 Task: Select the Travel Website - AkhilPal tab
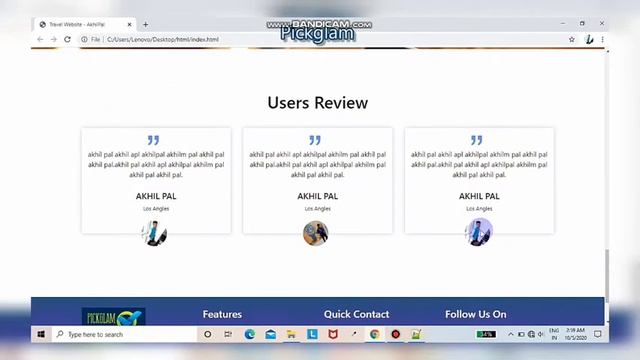[x=85, y=24]
